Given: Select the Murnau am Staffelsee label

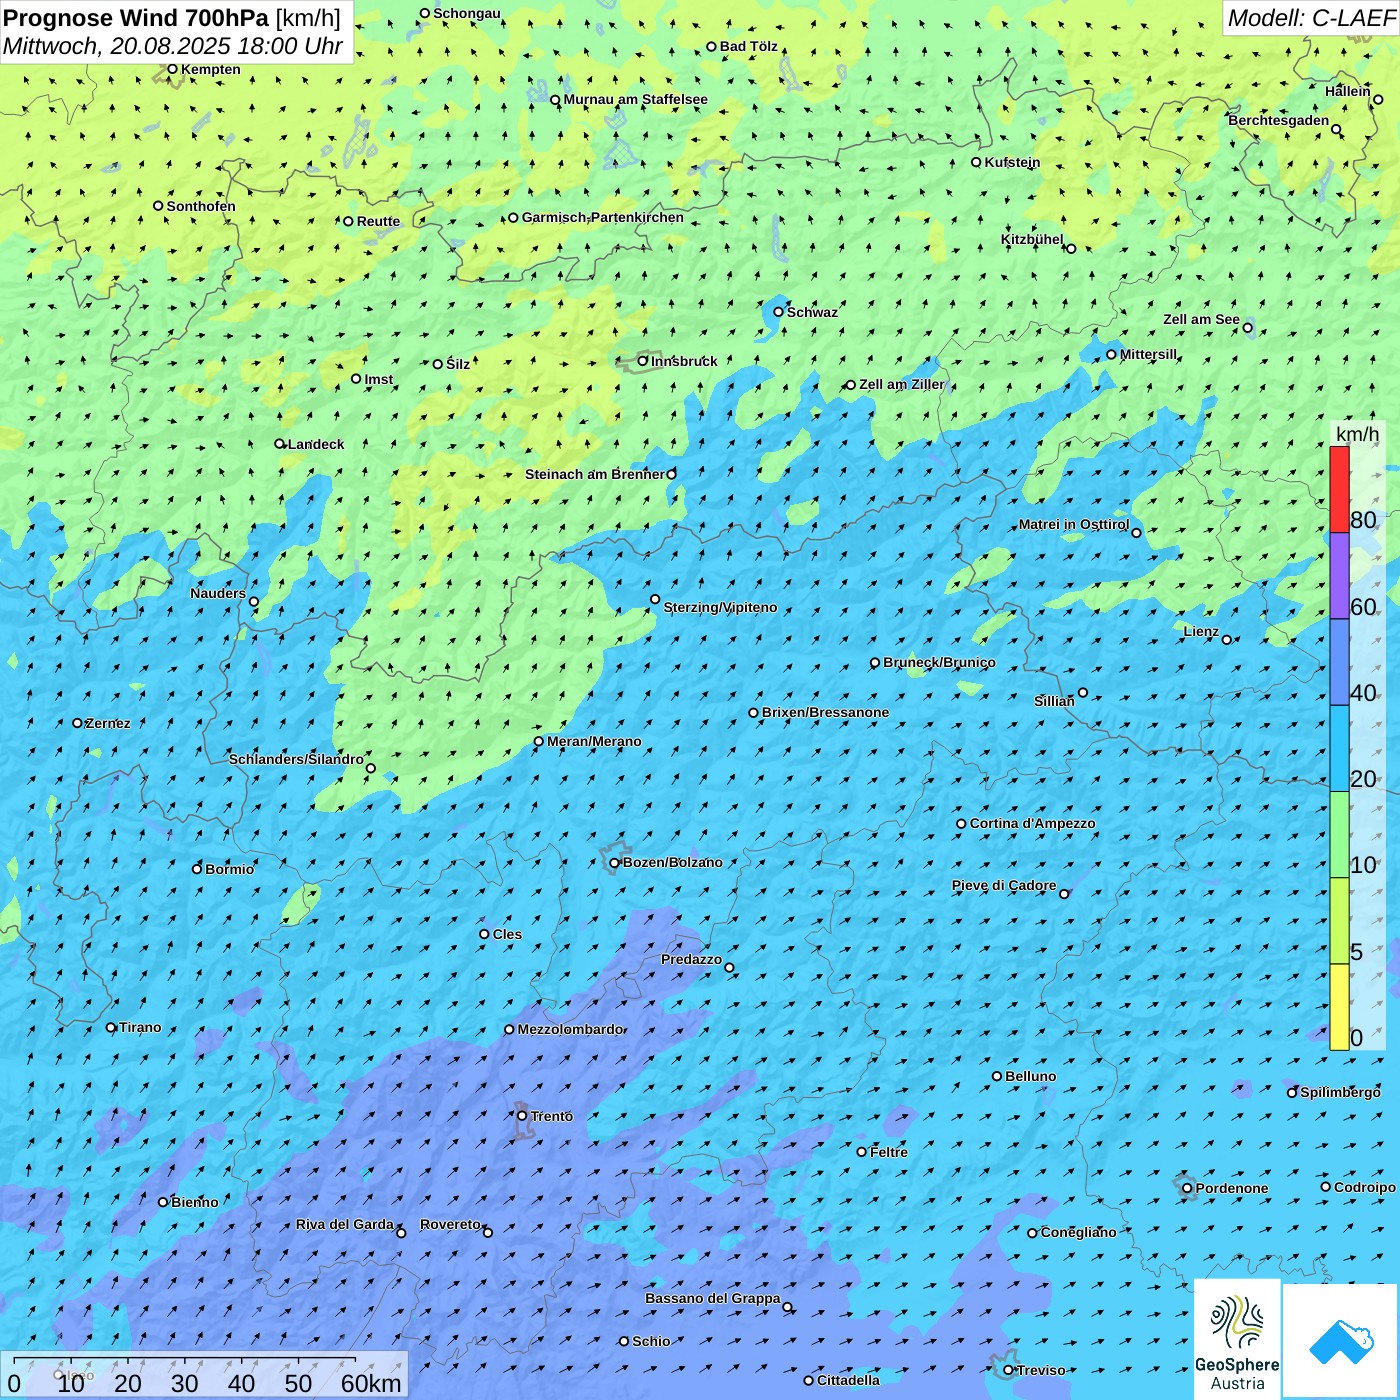Looking at the screenshot, I should click(636, 99).
